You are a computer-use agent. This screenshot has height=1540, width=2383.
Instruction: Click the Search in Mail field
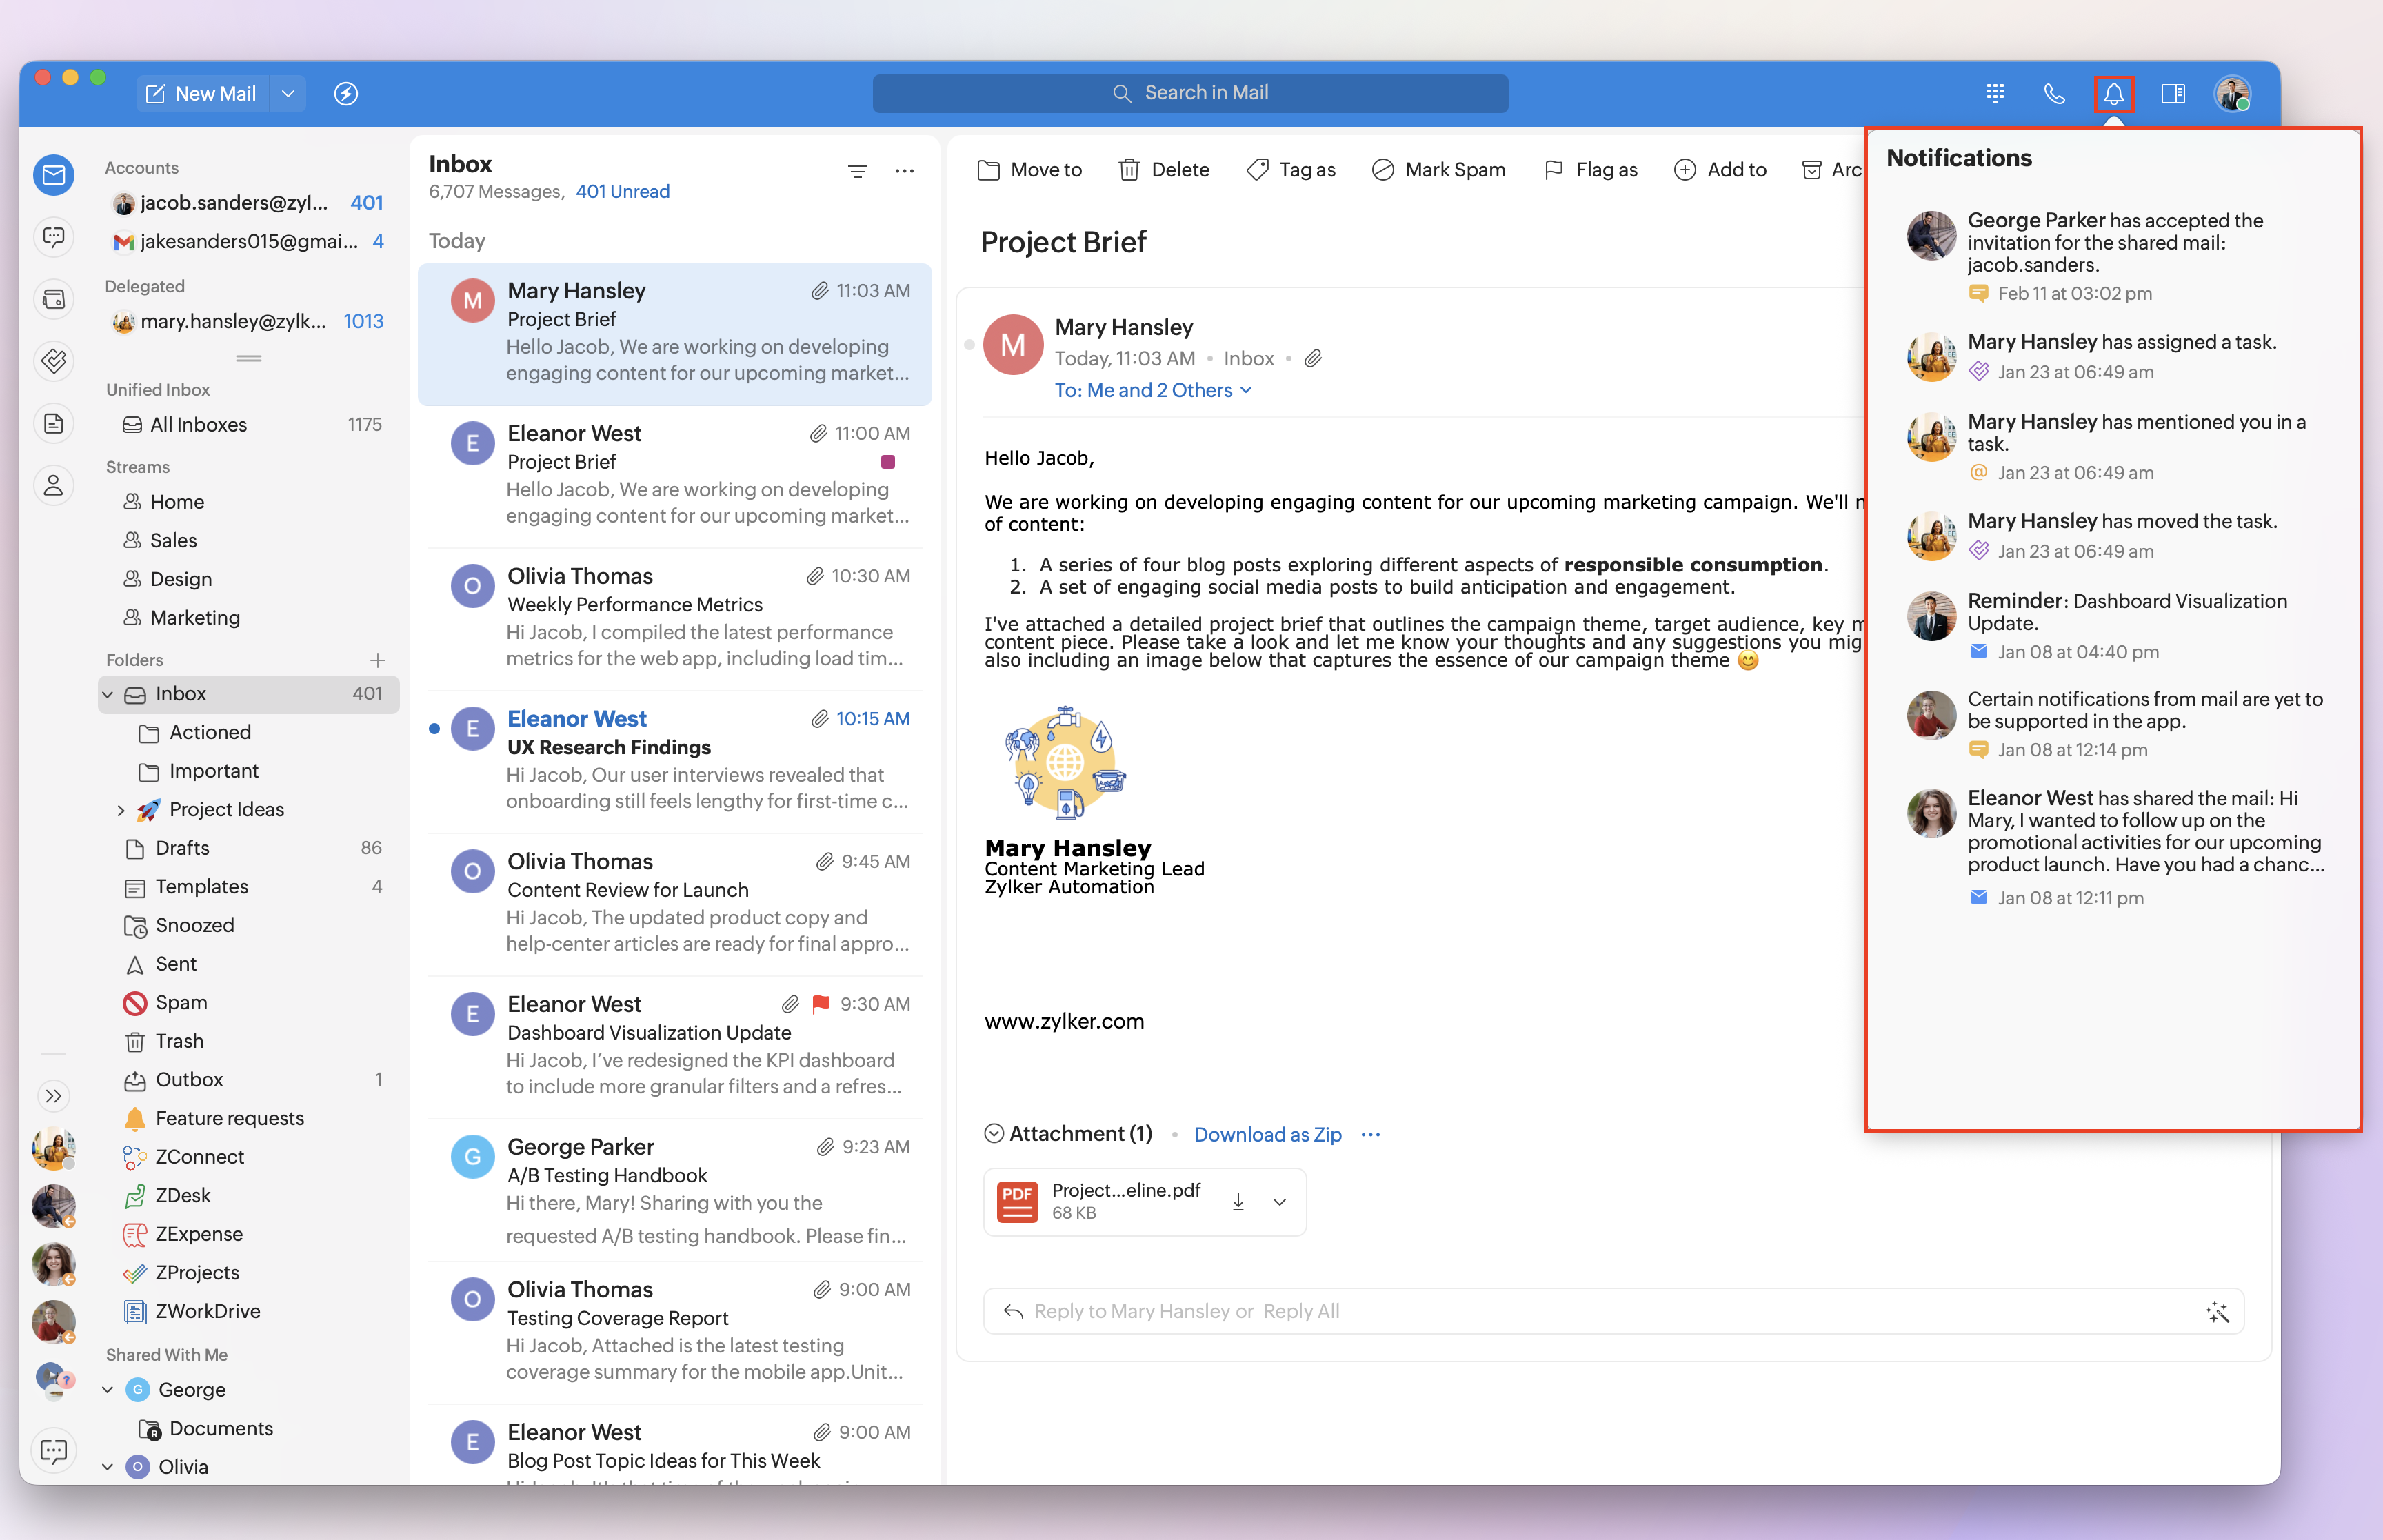(x=1190, y=94)
